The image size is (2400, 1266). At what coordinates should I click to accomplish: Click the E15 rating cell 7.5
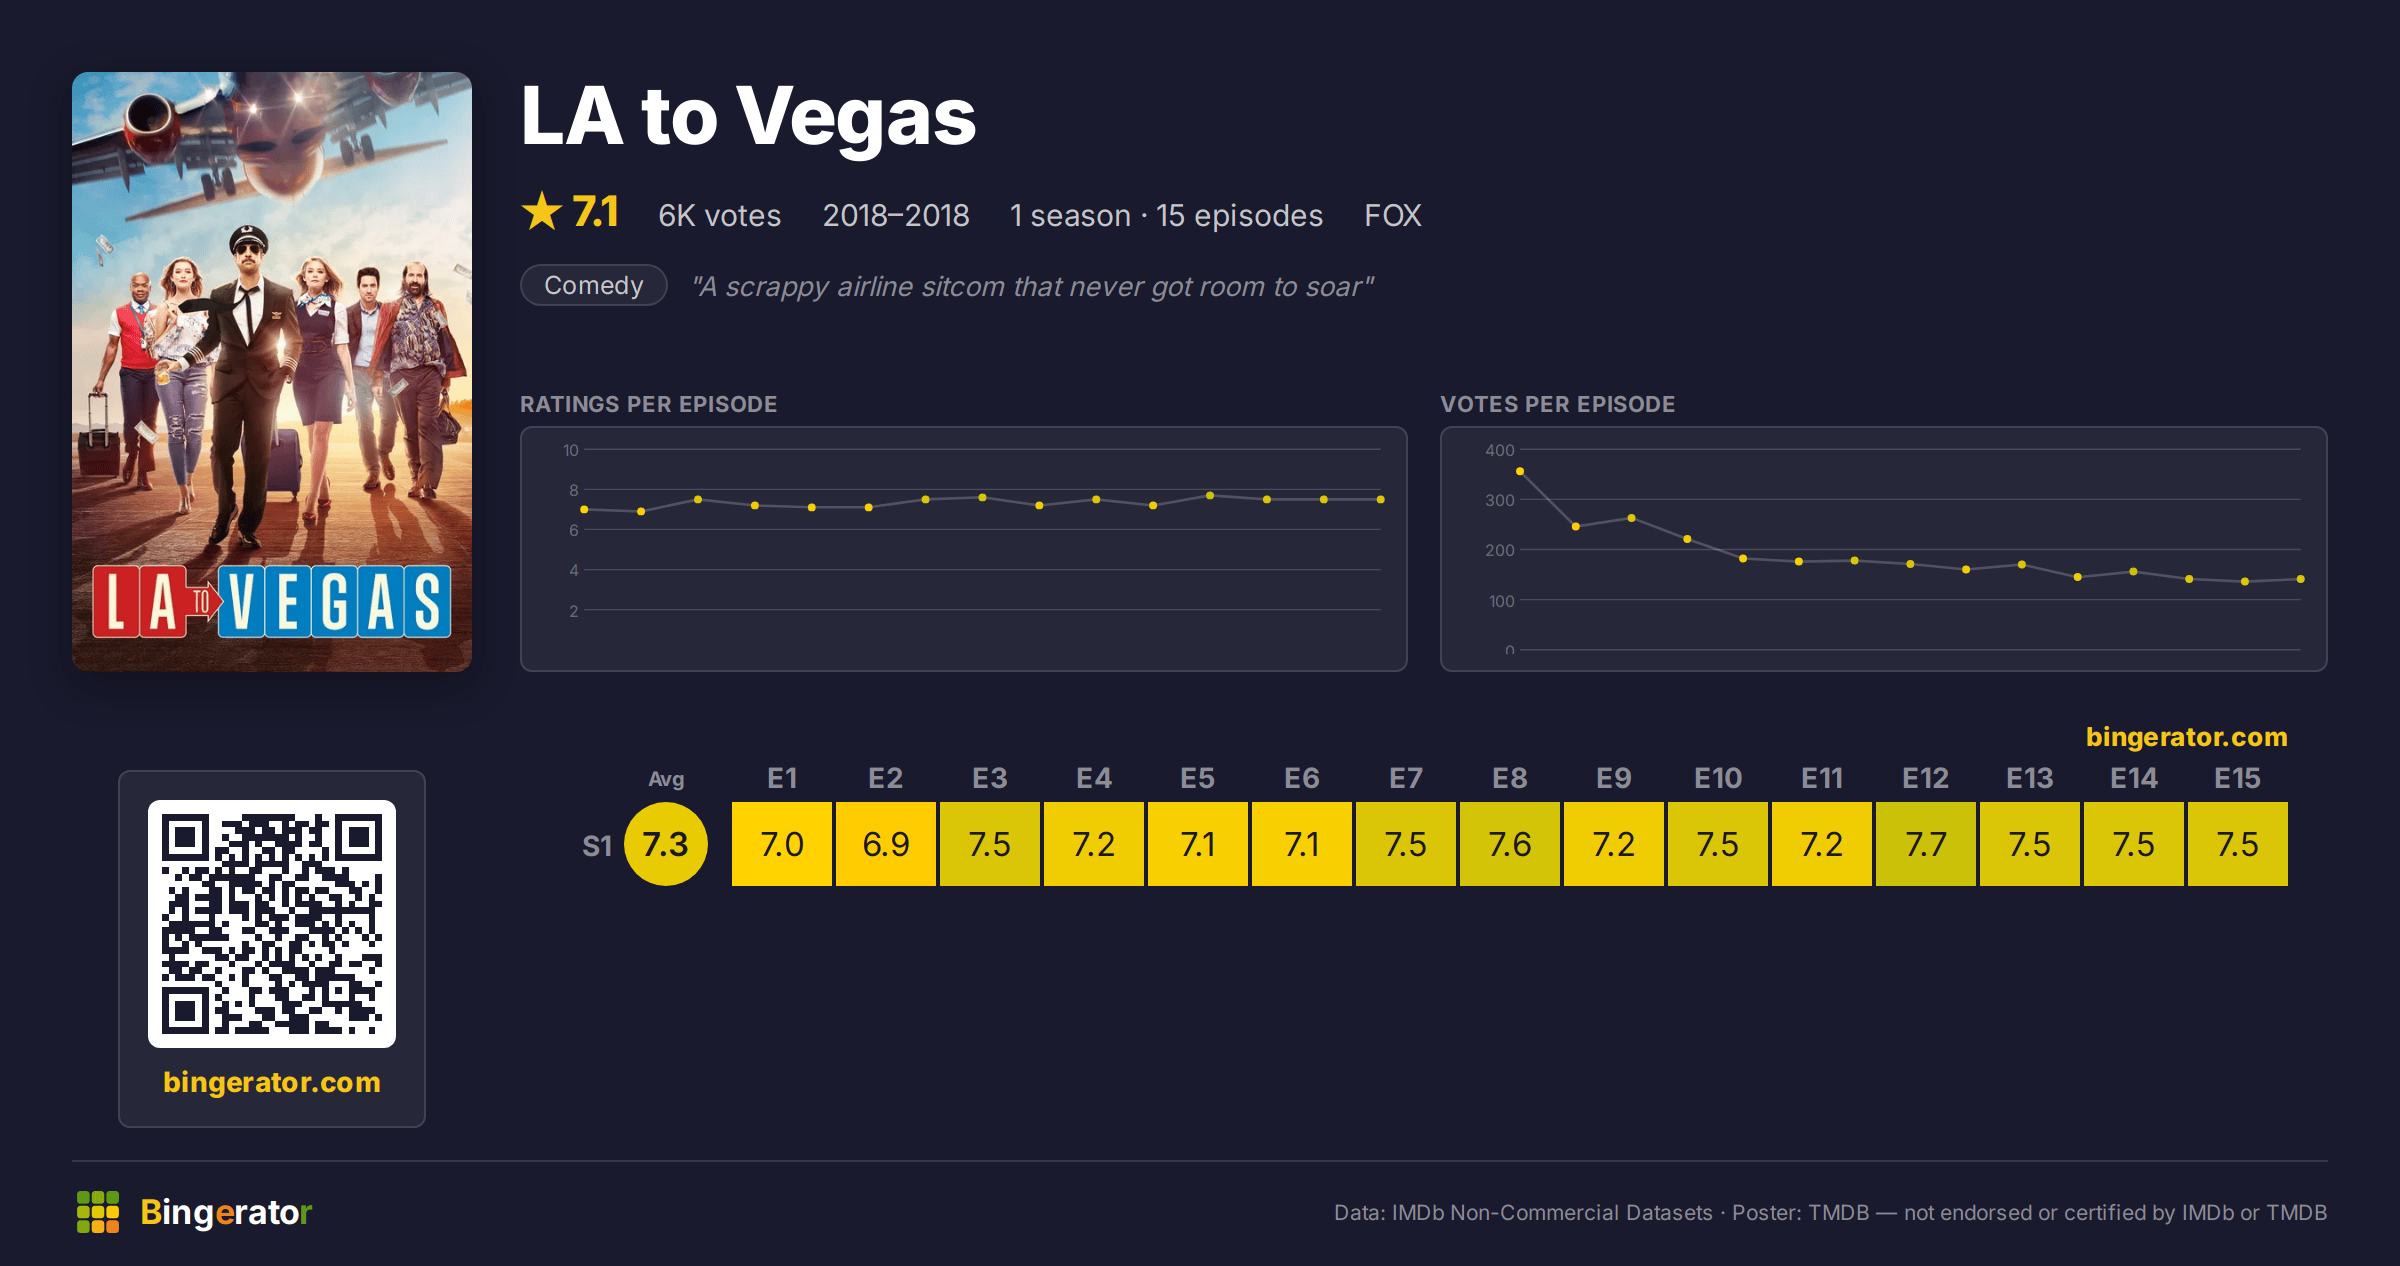click(2238, 844)
